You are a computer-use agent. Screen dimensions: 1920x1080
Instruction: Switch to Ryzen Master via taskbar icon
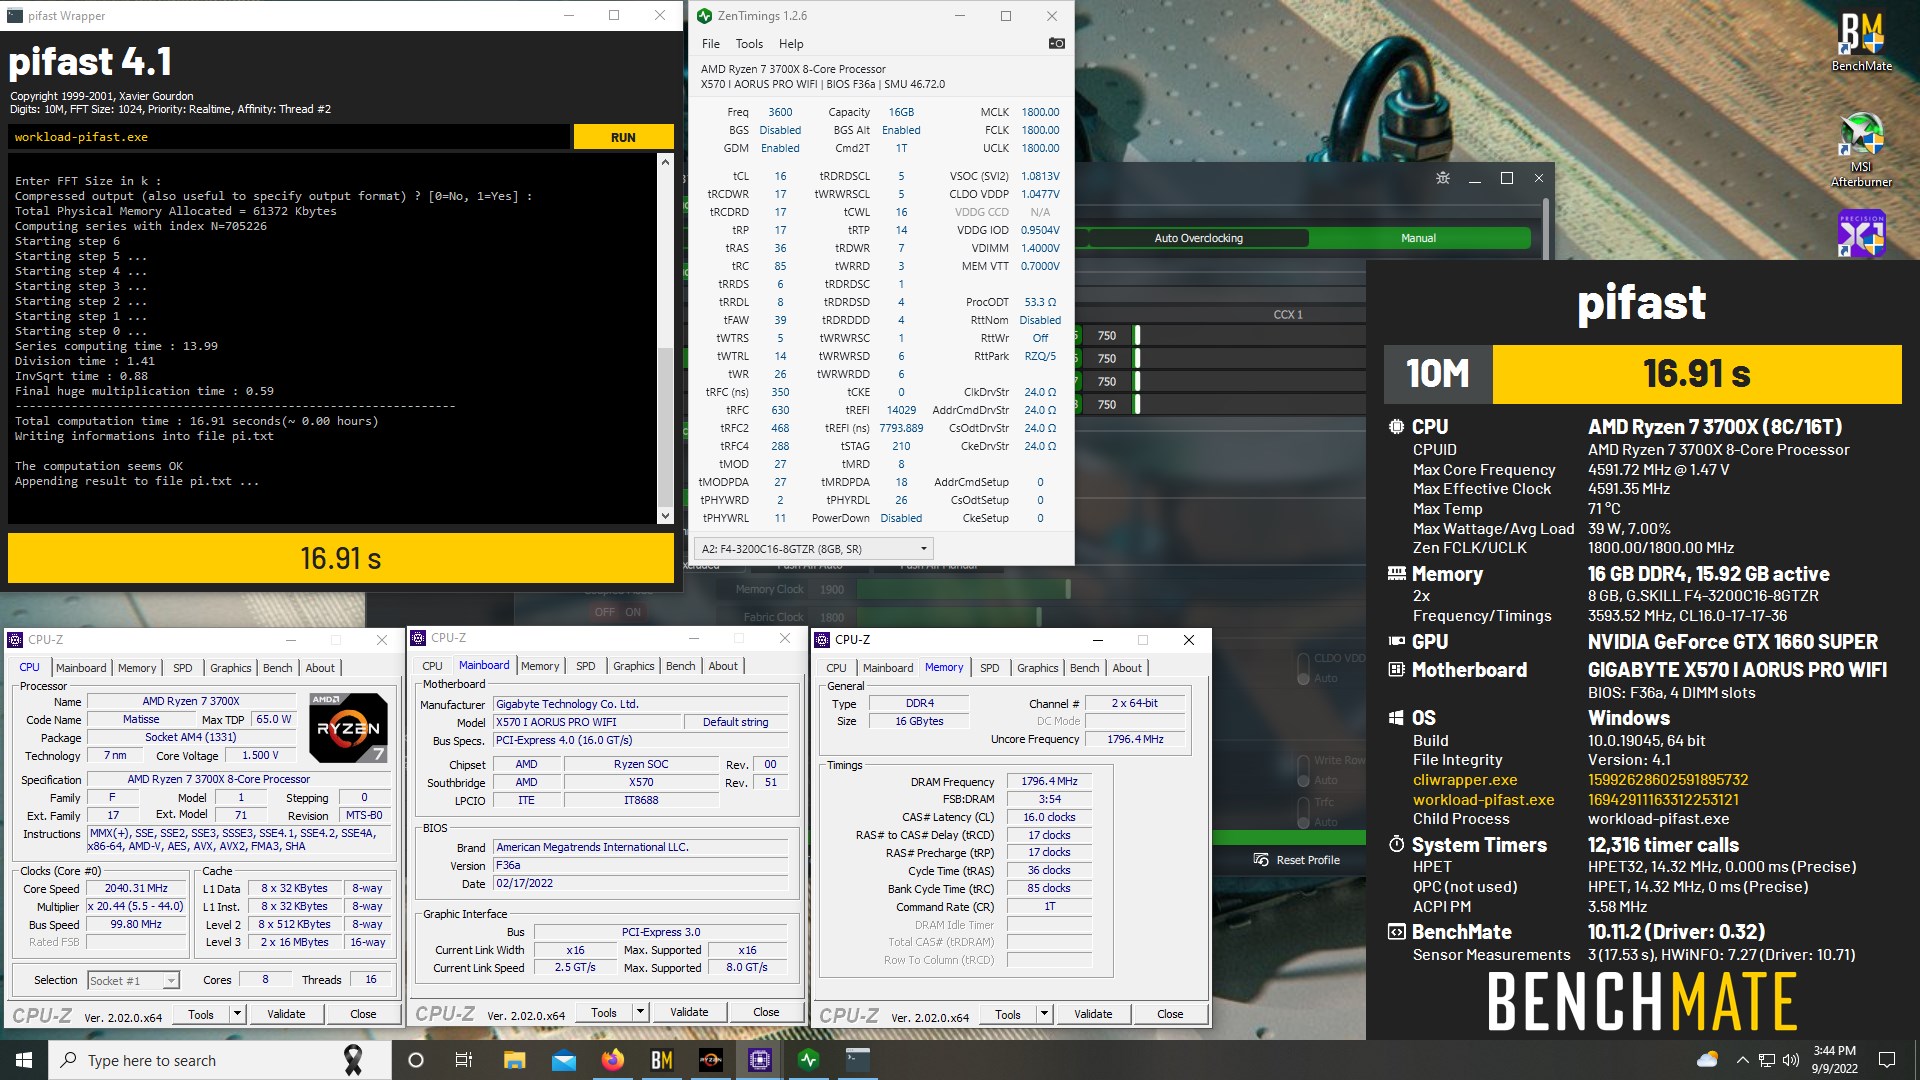(711, 1060)
